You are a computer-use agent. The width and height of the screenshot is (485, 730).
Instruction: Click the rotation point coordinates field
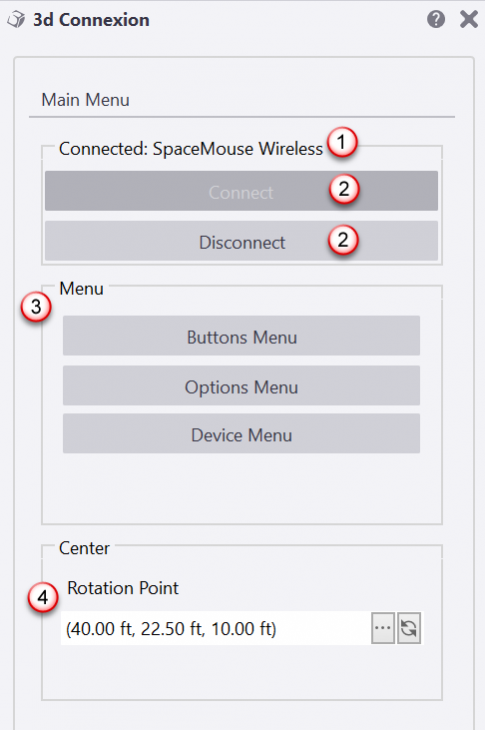[216, 628]
